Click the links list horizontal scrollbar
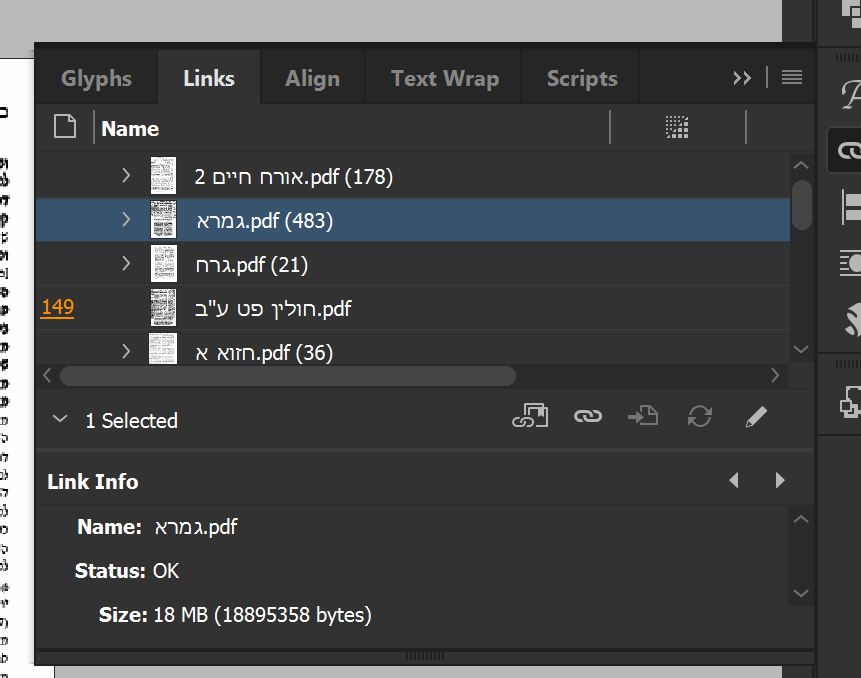Screen dimensions: 861x678 pyautogui.click(x=288, y=376)
